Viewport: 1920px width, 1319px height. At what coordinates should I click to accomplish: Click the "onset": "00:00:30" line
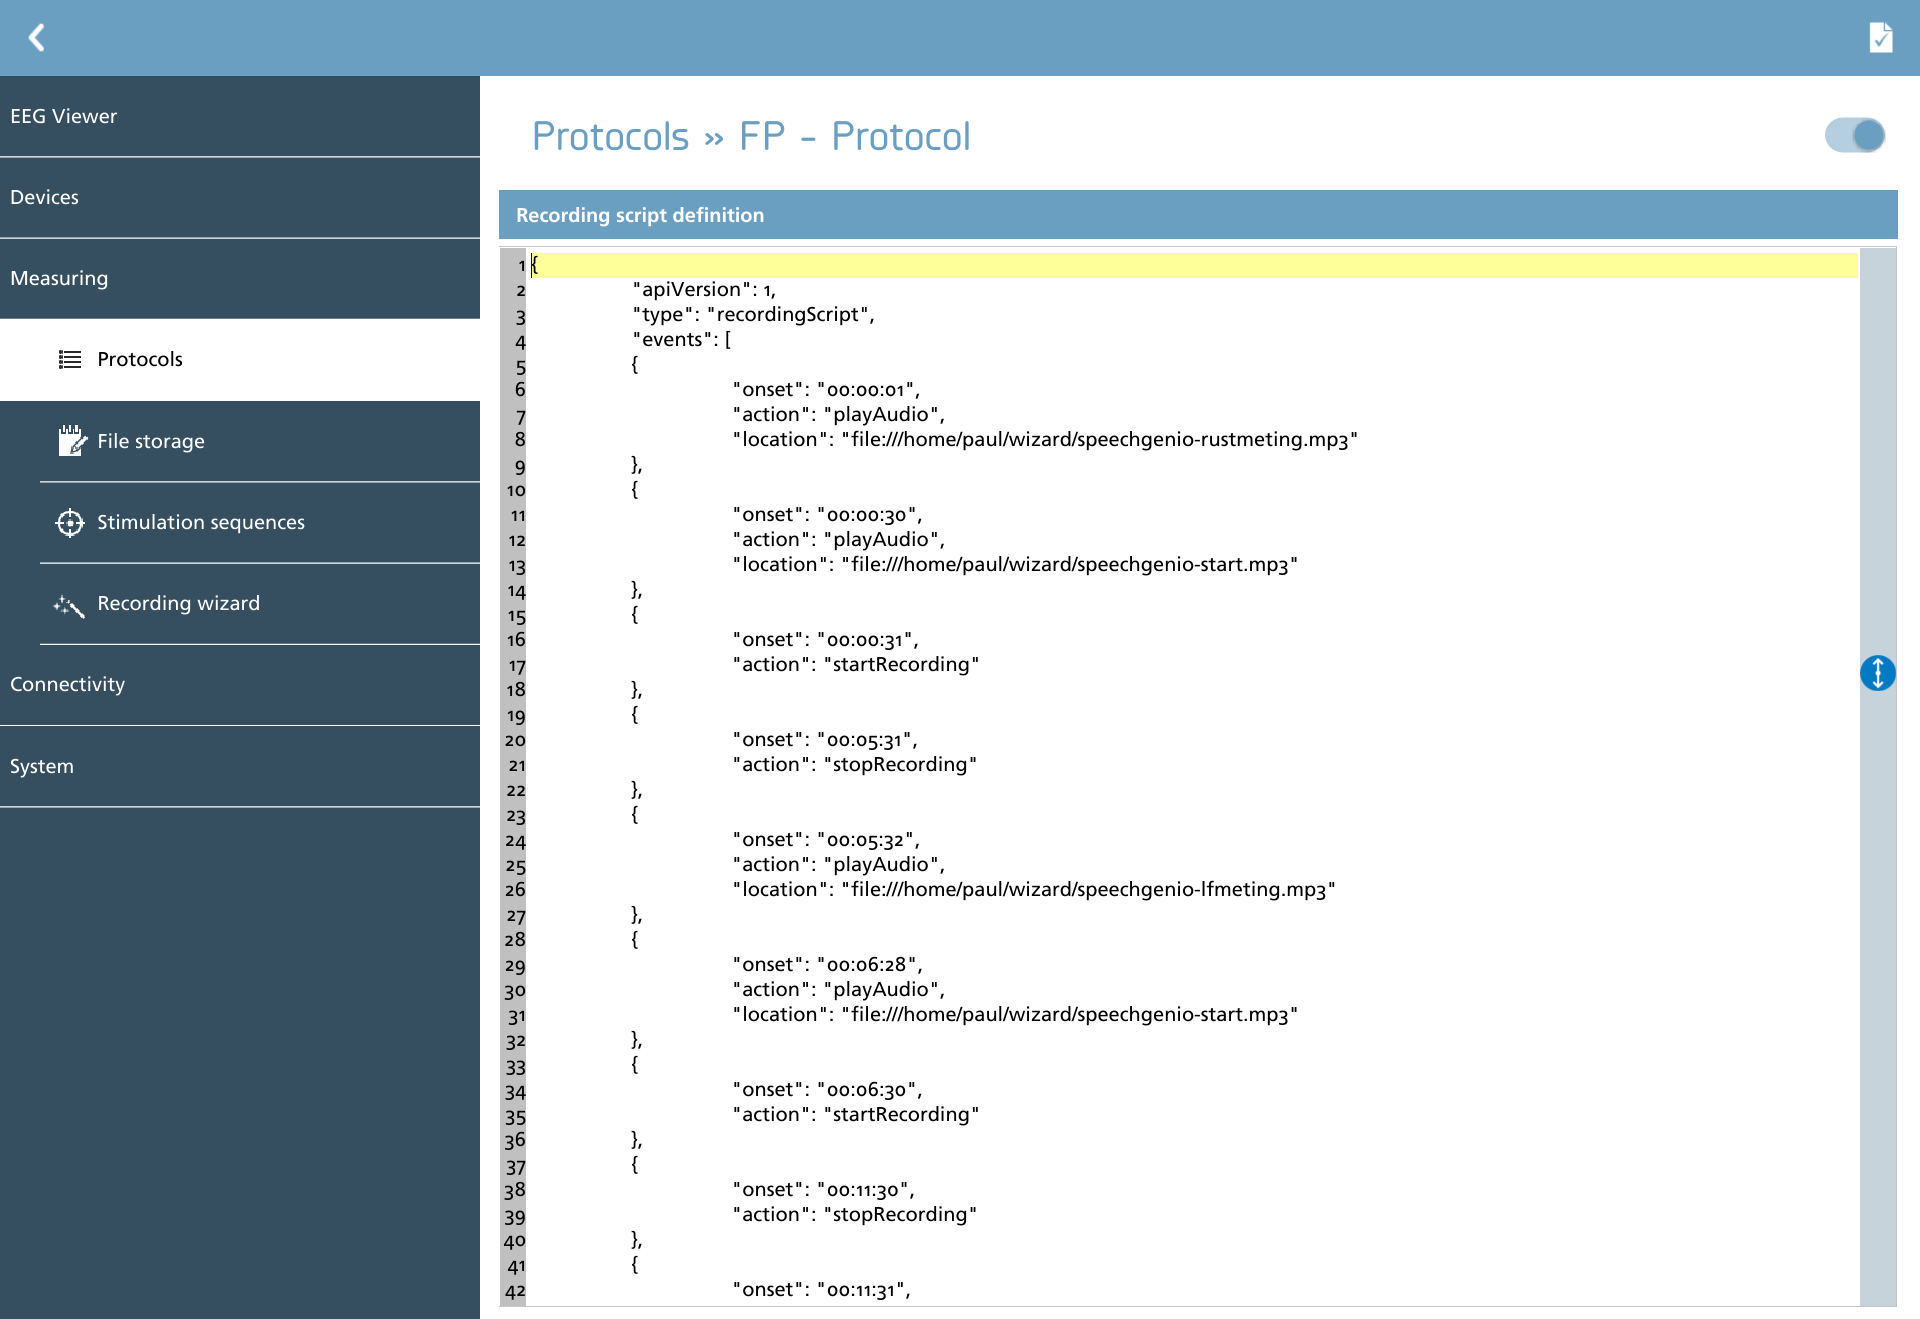pyautogui.click(x=827, y=514)
